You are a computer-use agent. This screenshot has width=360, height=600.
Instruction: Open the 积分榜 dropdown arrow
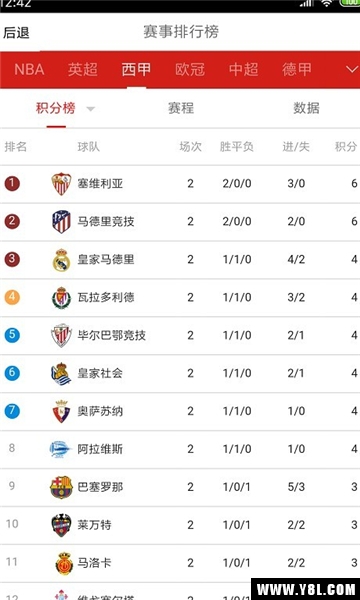pos(90,109)
